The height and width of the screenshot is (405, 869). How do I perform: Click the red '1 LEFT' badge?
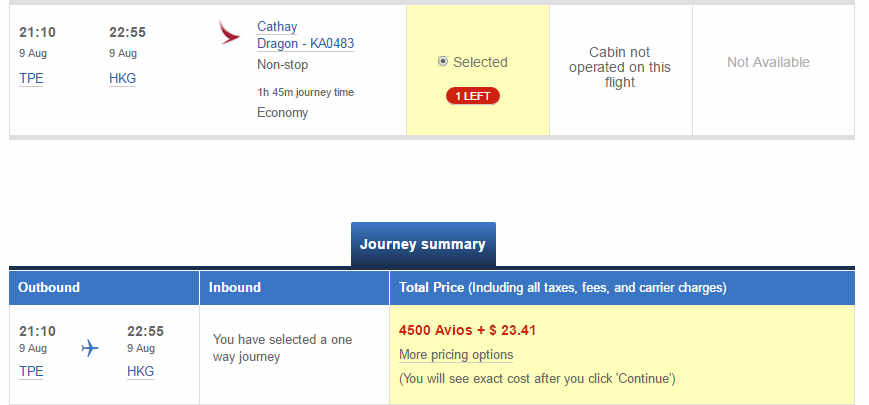click(x=473, y=96)
